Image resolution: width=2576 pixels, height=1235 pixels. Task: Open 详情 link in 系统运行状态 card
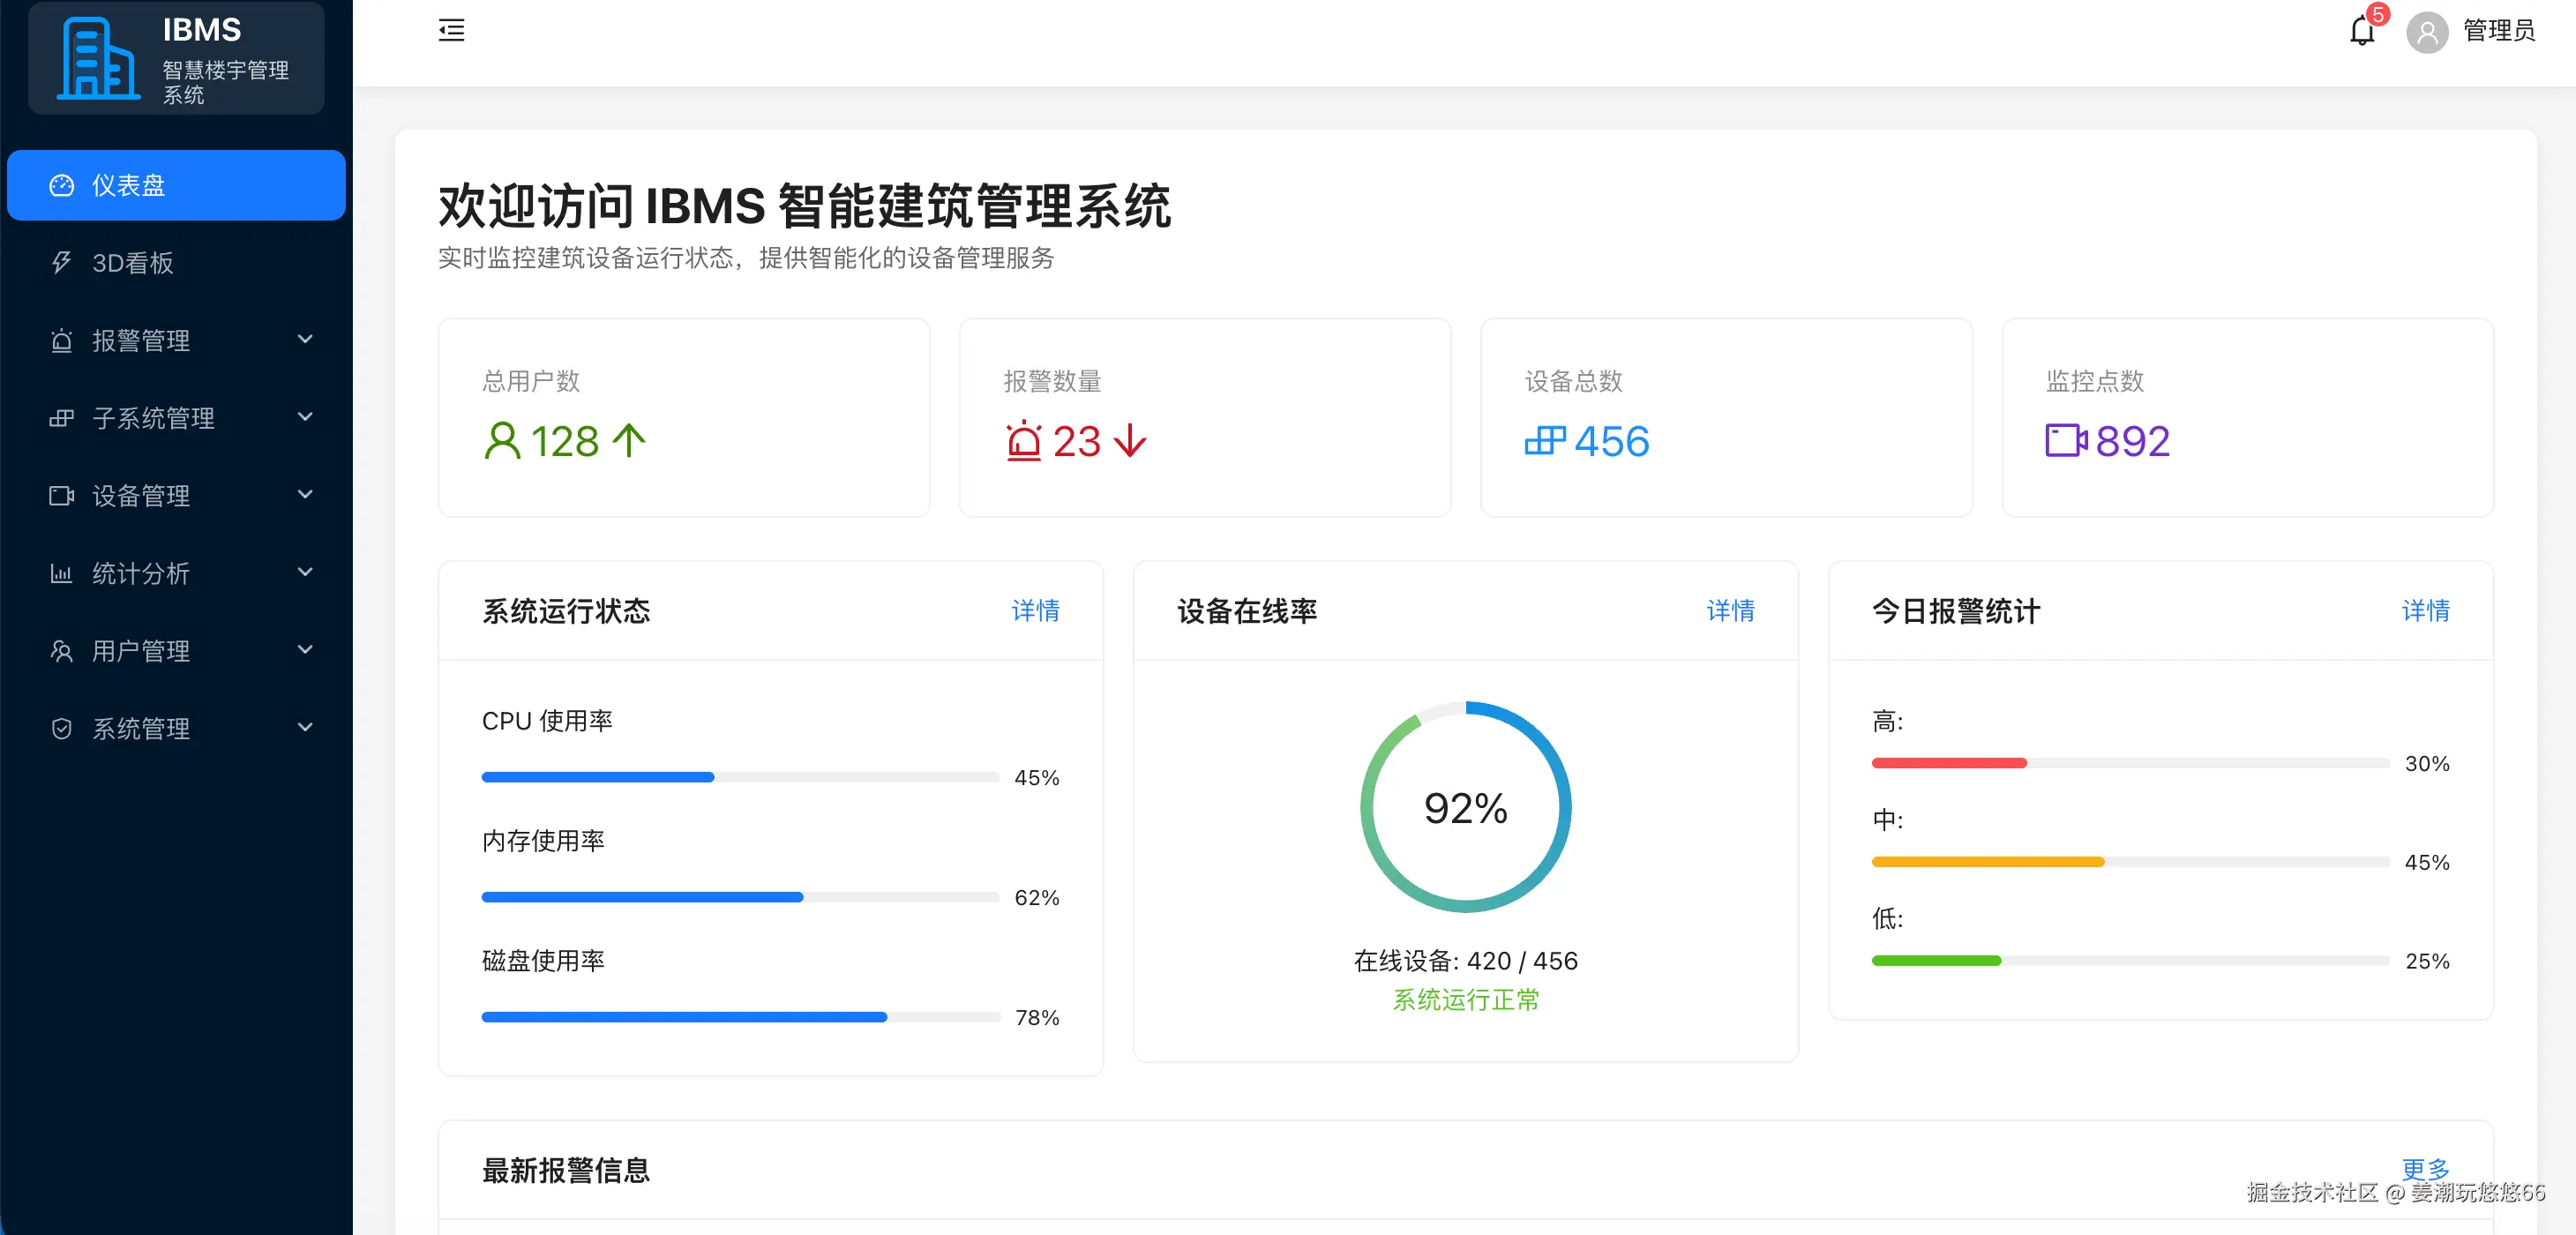pyautogui.click(x=1034, y=610)
